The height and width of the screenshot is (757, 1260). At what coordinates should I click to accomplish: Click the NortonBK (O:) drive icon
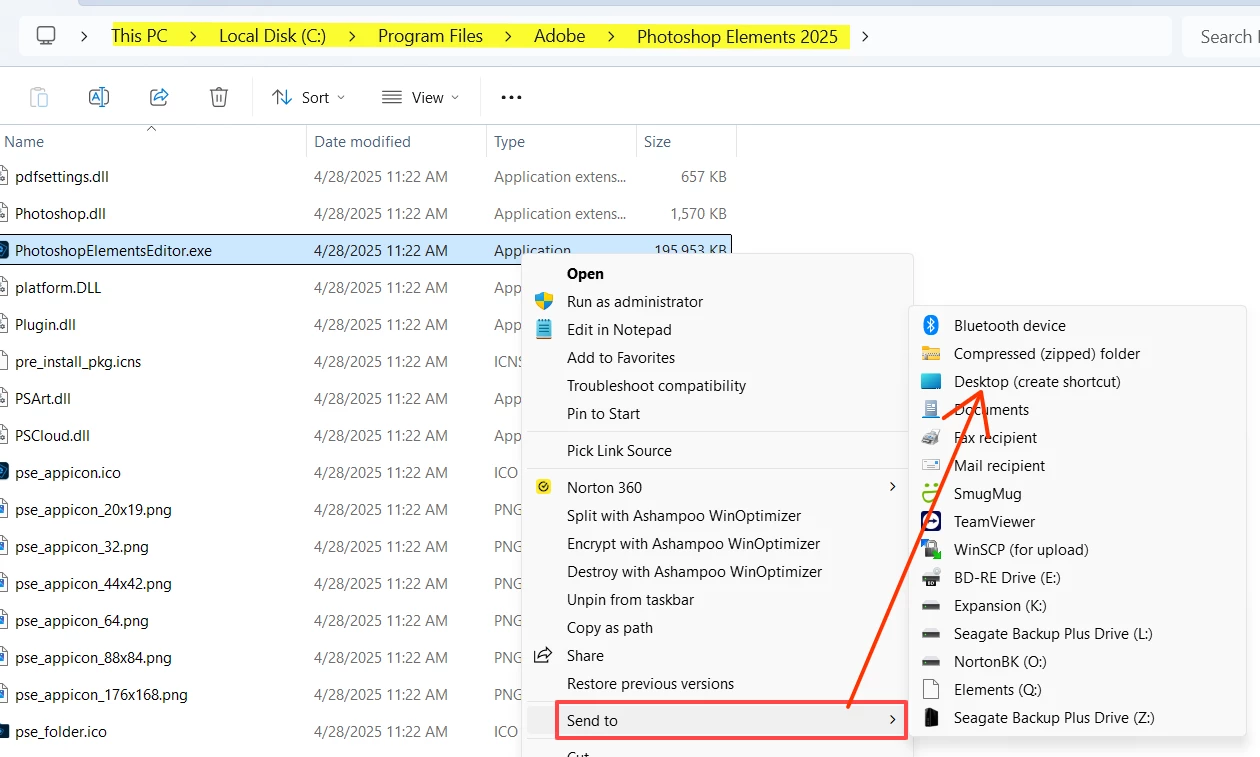[x=931, y=661]
